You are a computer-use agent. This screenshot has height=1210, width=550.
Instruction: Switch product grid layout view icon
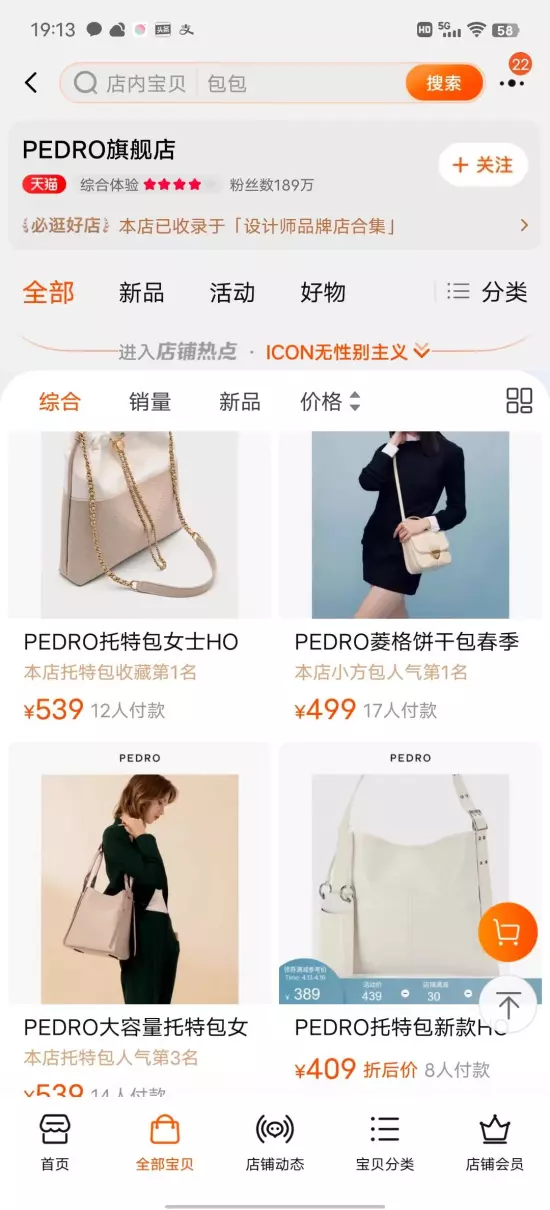[519, 402]
